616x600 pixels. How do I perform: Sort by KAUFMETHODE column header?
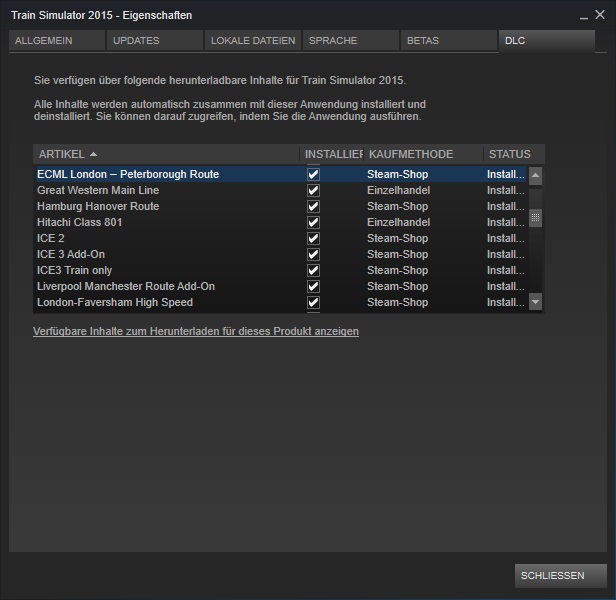tap(424, 154)
